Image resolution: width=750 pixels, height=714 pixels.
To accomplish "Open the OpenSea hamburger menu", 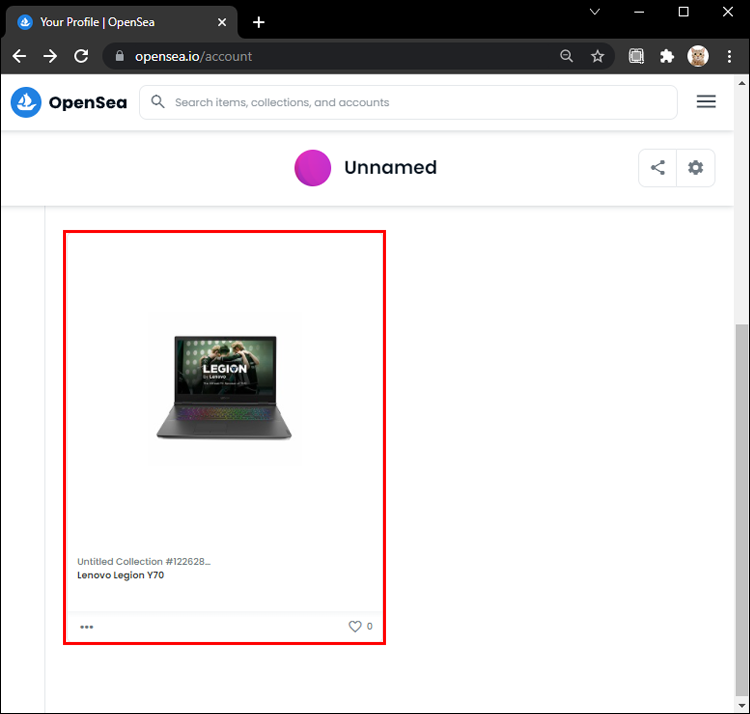I will pos(706,101).
